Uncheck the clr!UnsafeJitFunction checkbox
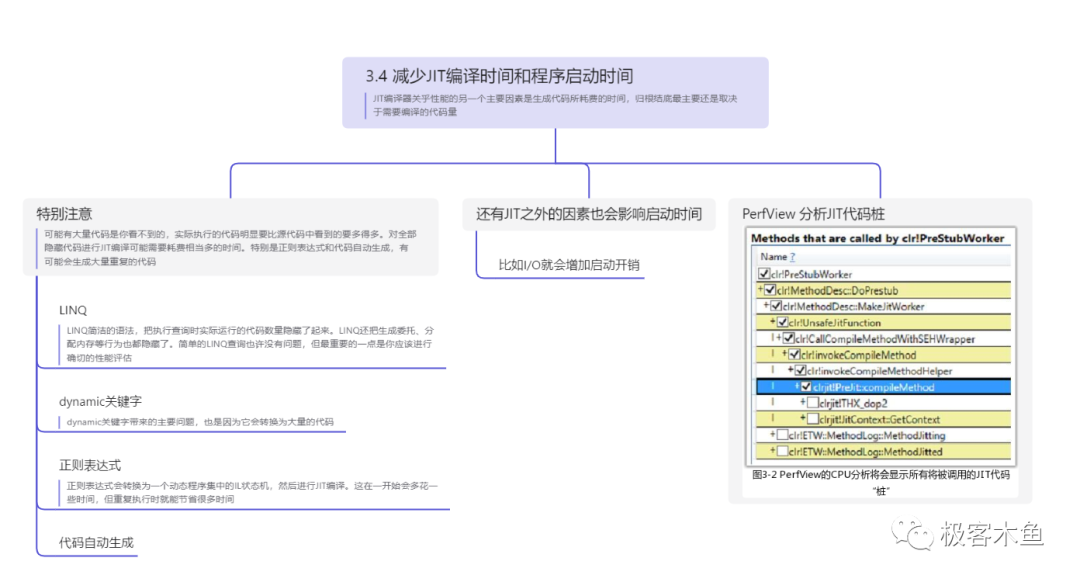This screenshot has width=1080, height=582. pyautogui.click(x=782, y=322)
